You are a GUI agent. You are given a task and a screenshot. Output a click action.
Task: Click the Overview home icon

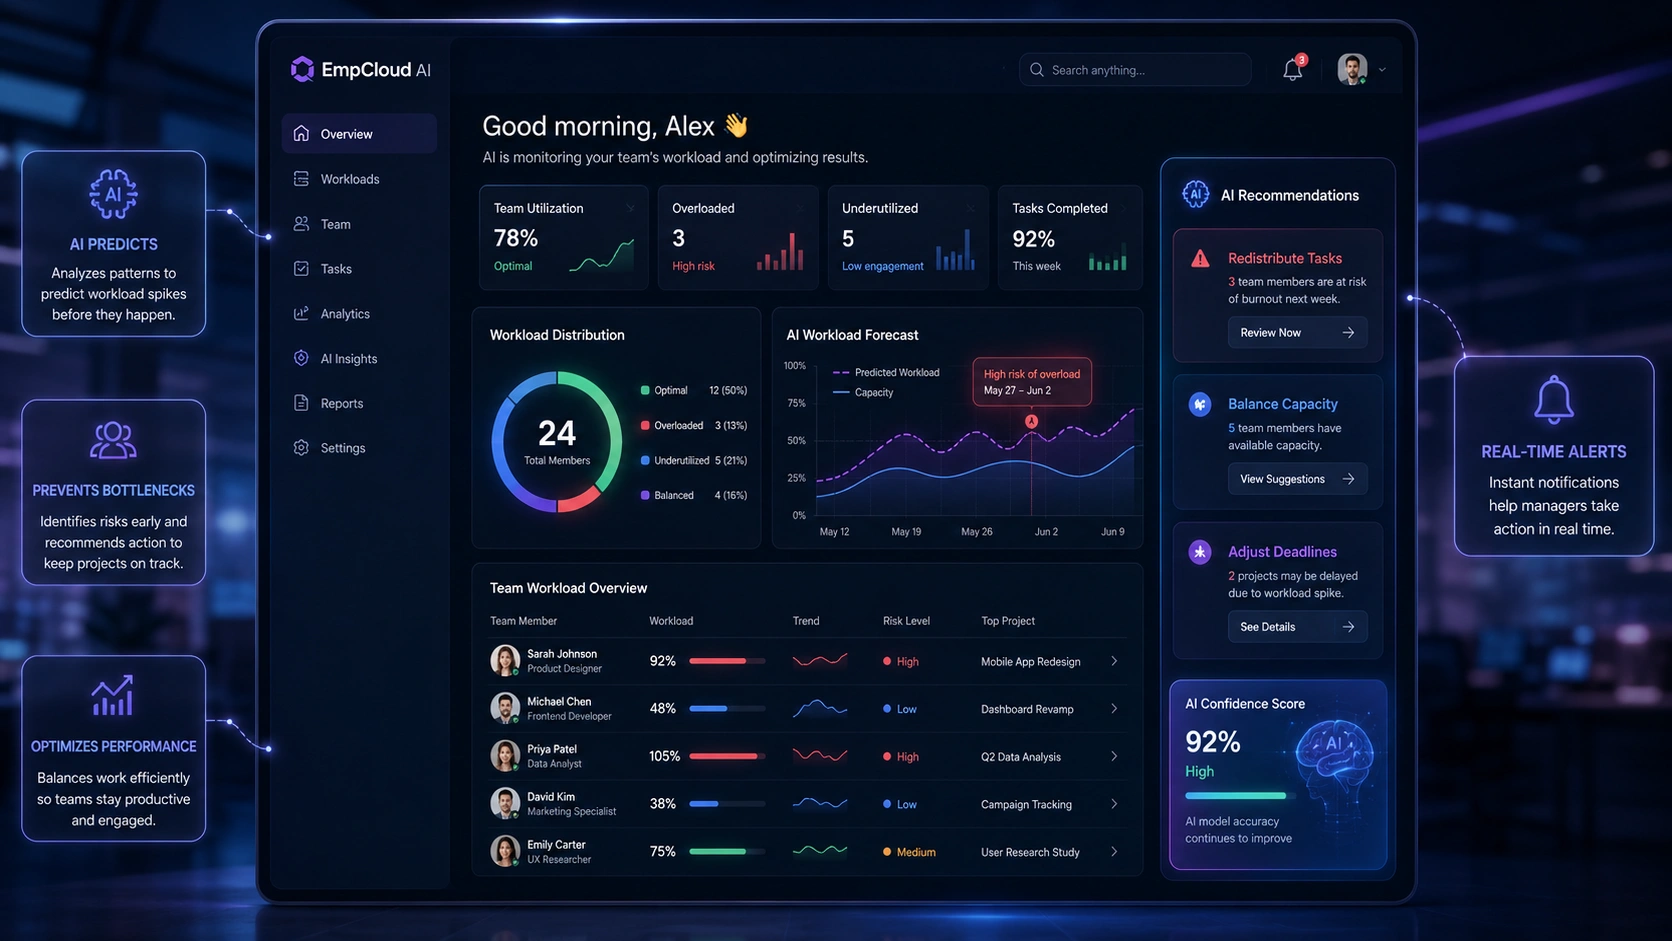pyautogui.click(x=301, y=133)
